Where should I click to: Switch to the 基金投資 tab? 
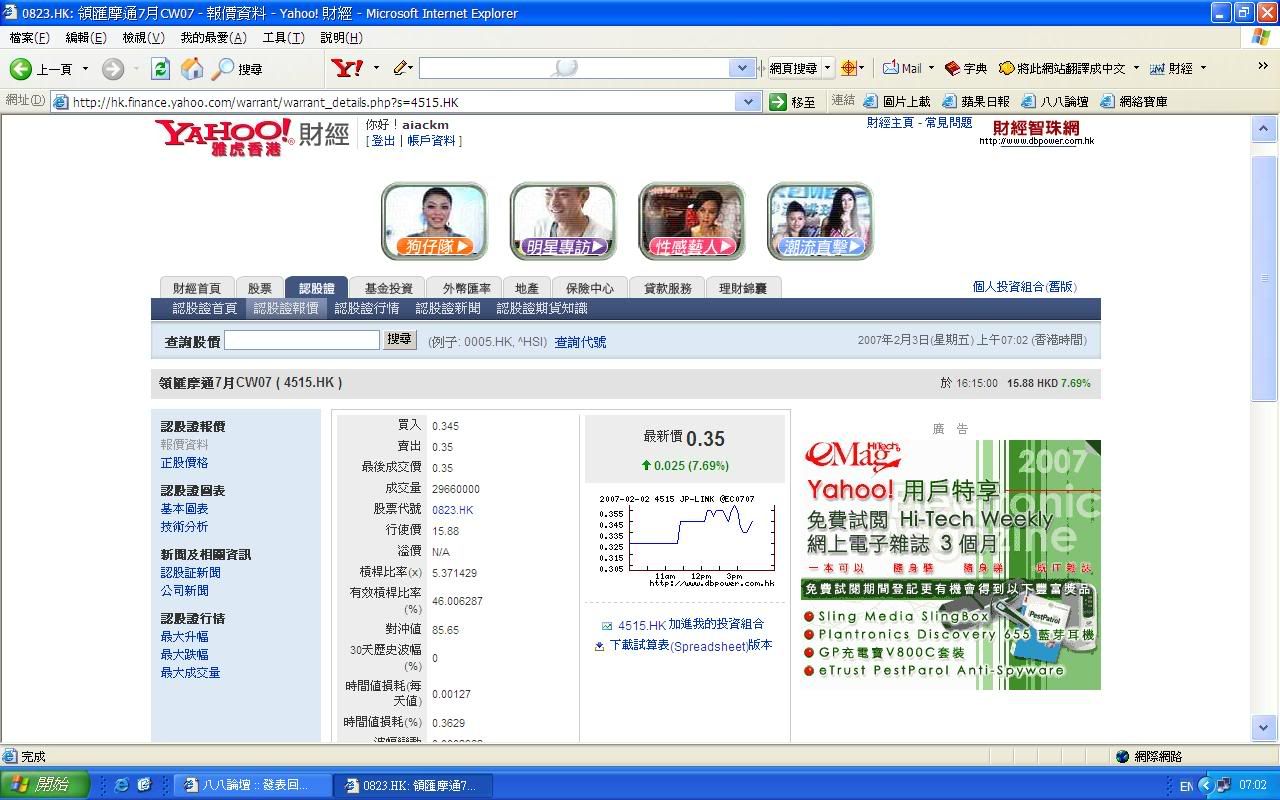(389, 288)
